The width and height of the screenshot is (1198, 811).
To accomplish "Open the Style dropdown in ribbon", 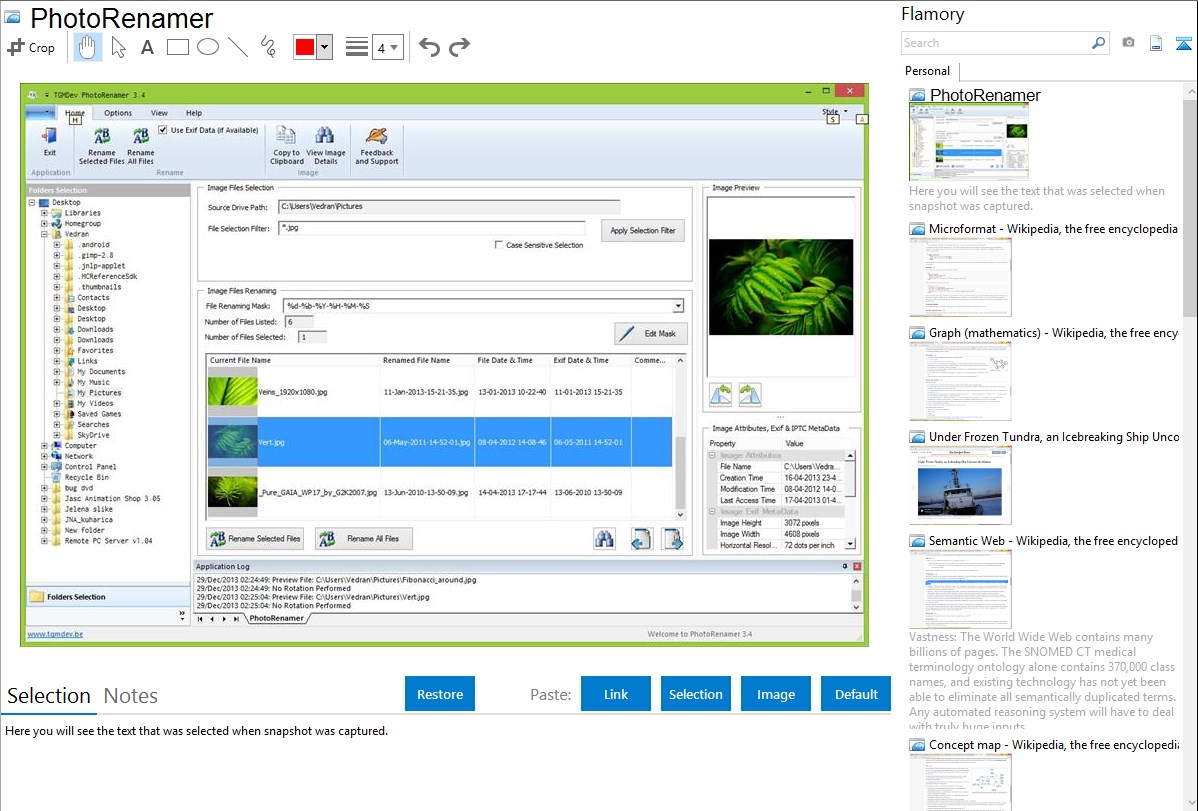I will click(834, 112).
